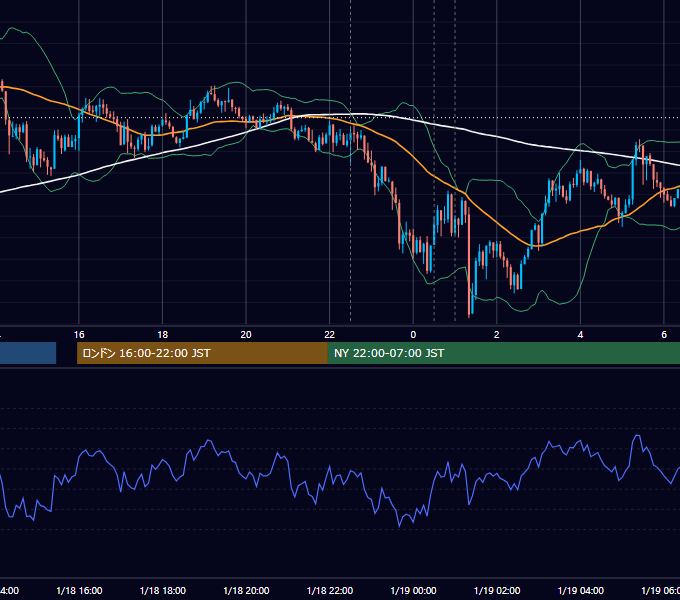Click the 22 hour label on the chart axis
Screen dimensions: 680x600
coord(330,334)
